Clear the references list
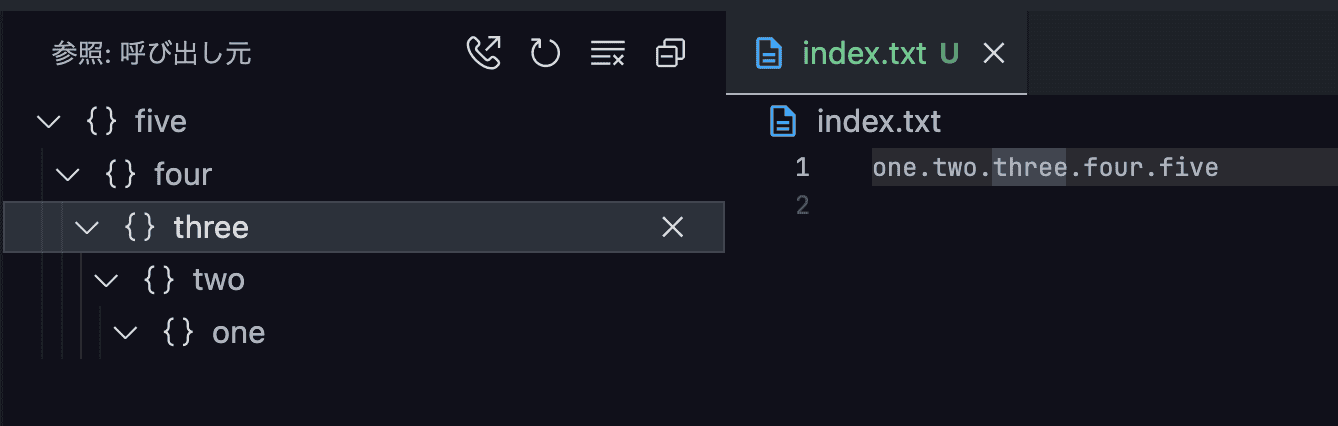This screenshot has width=1338, height=426. (607, 53)
